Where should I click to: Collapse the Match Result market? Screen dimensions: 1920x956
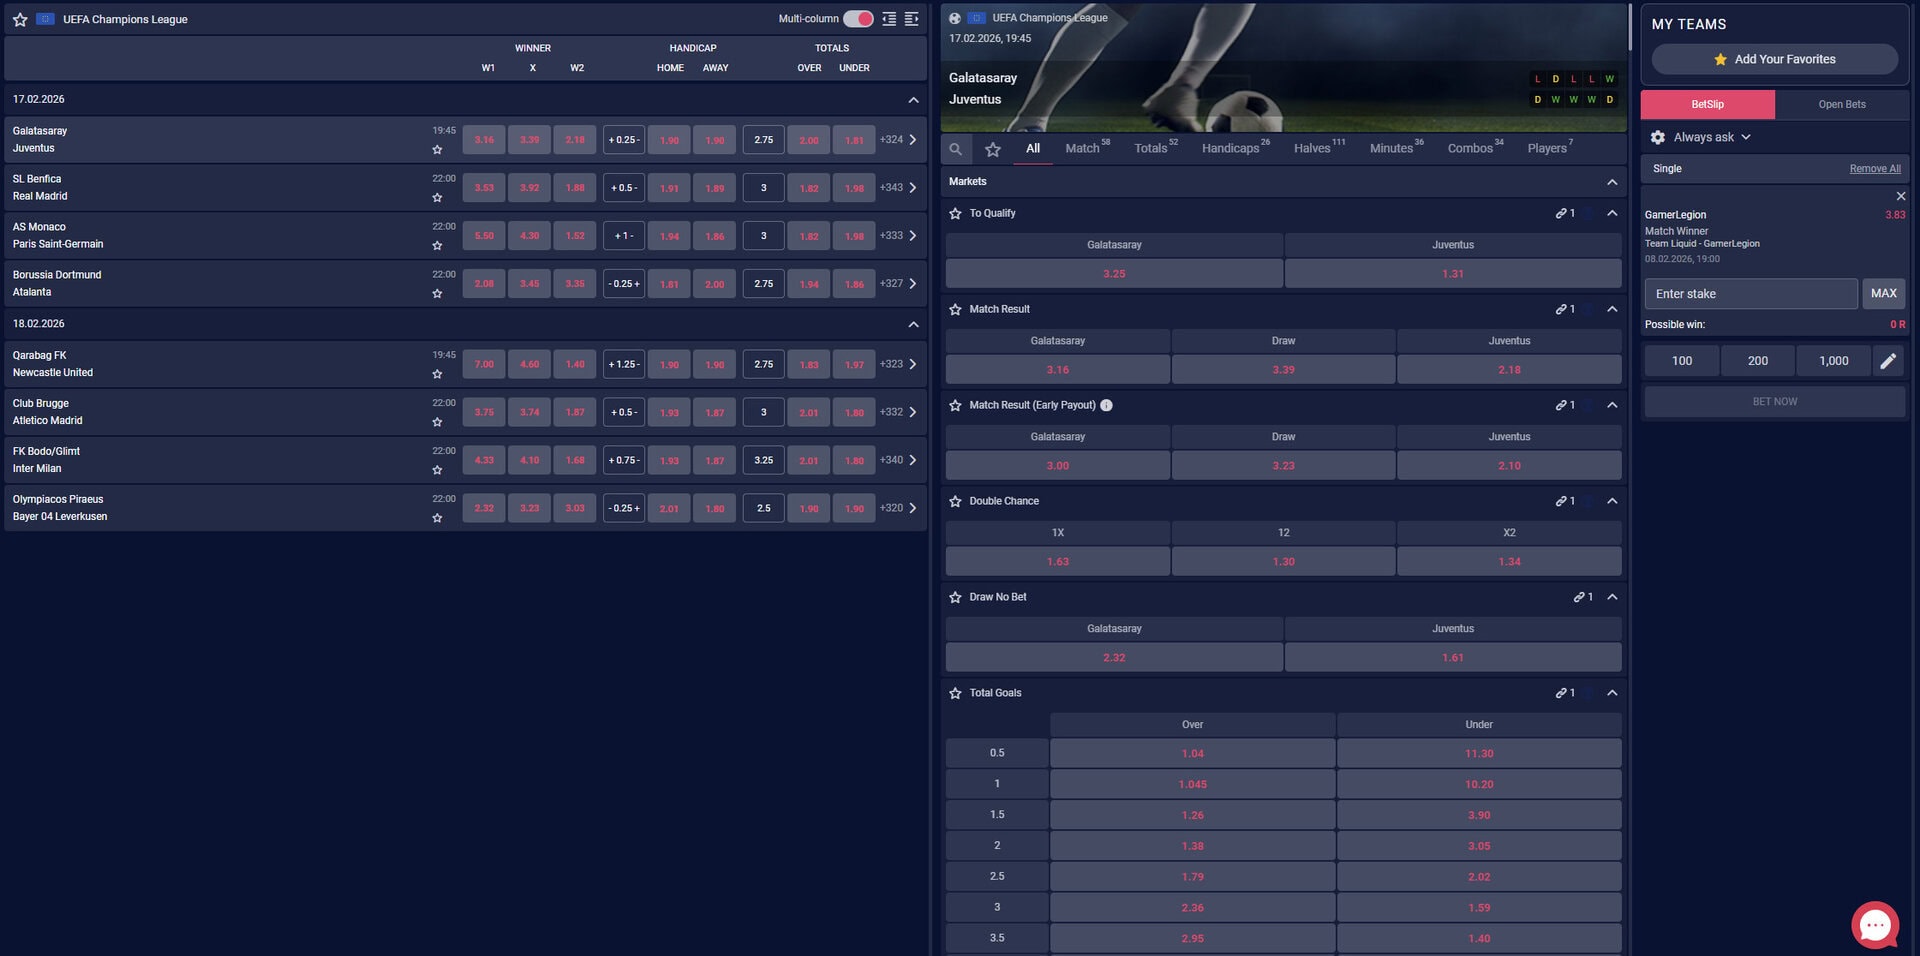tap(1612, 309)
